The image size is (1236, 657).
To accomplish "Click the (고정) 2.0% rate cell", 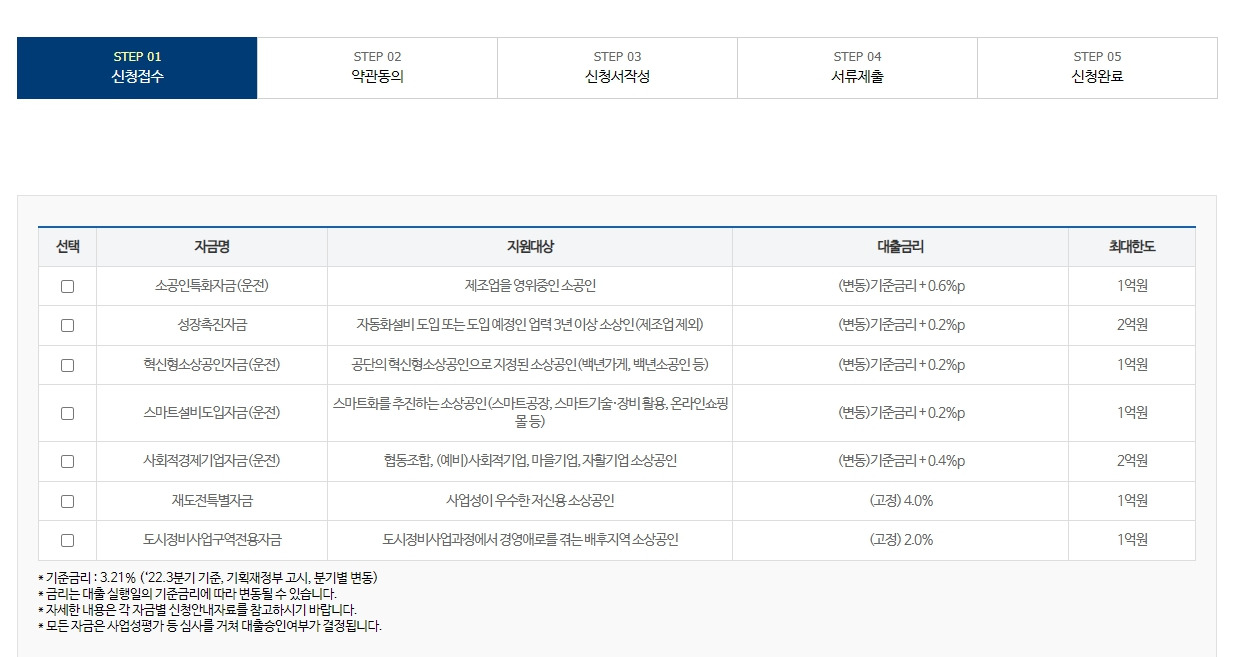I will [x=901, y=540].
